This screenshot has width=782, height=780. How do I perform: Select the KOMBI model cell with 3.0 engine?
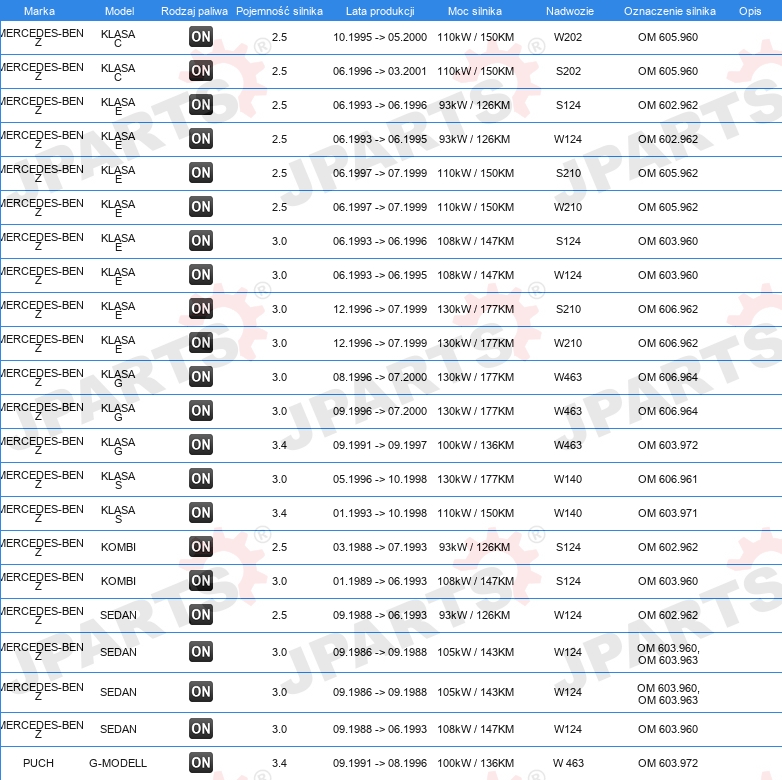point(118,581)
